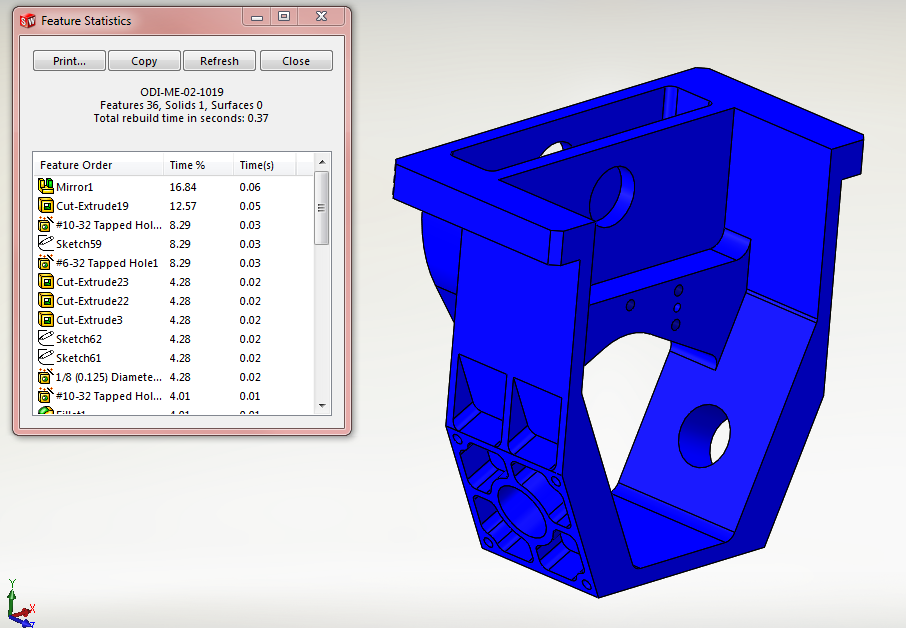Click the 4.01 time percent value

(180, 396)
